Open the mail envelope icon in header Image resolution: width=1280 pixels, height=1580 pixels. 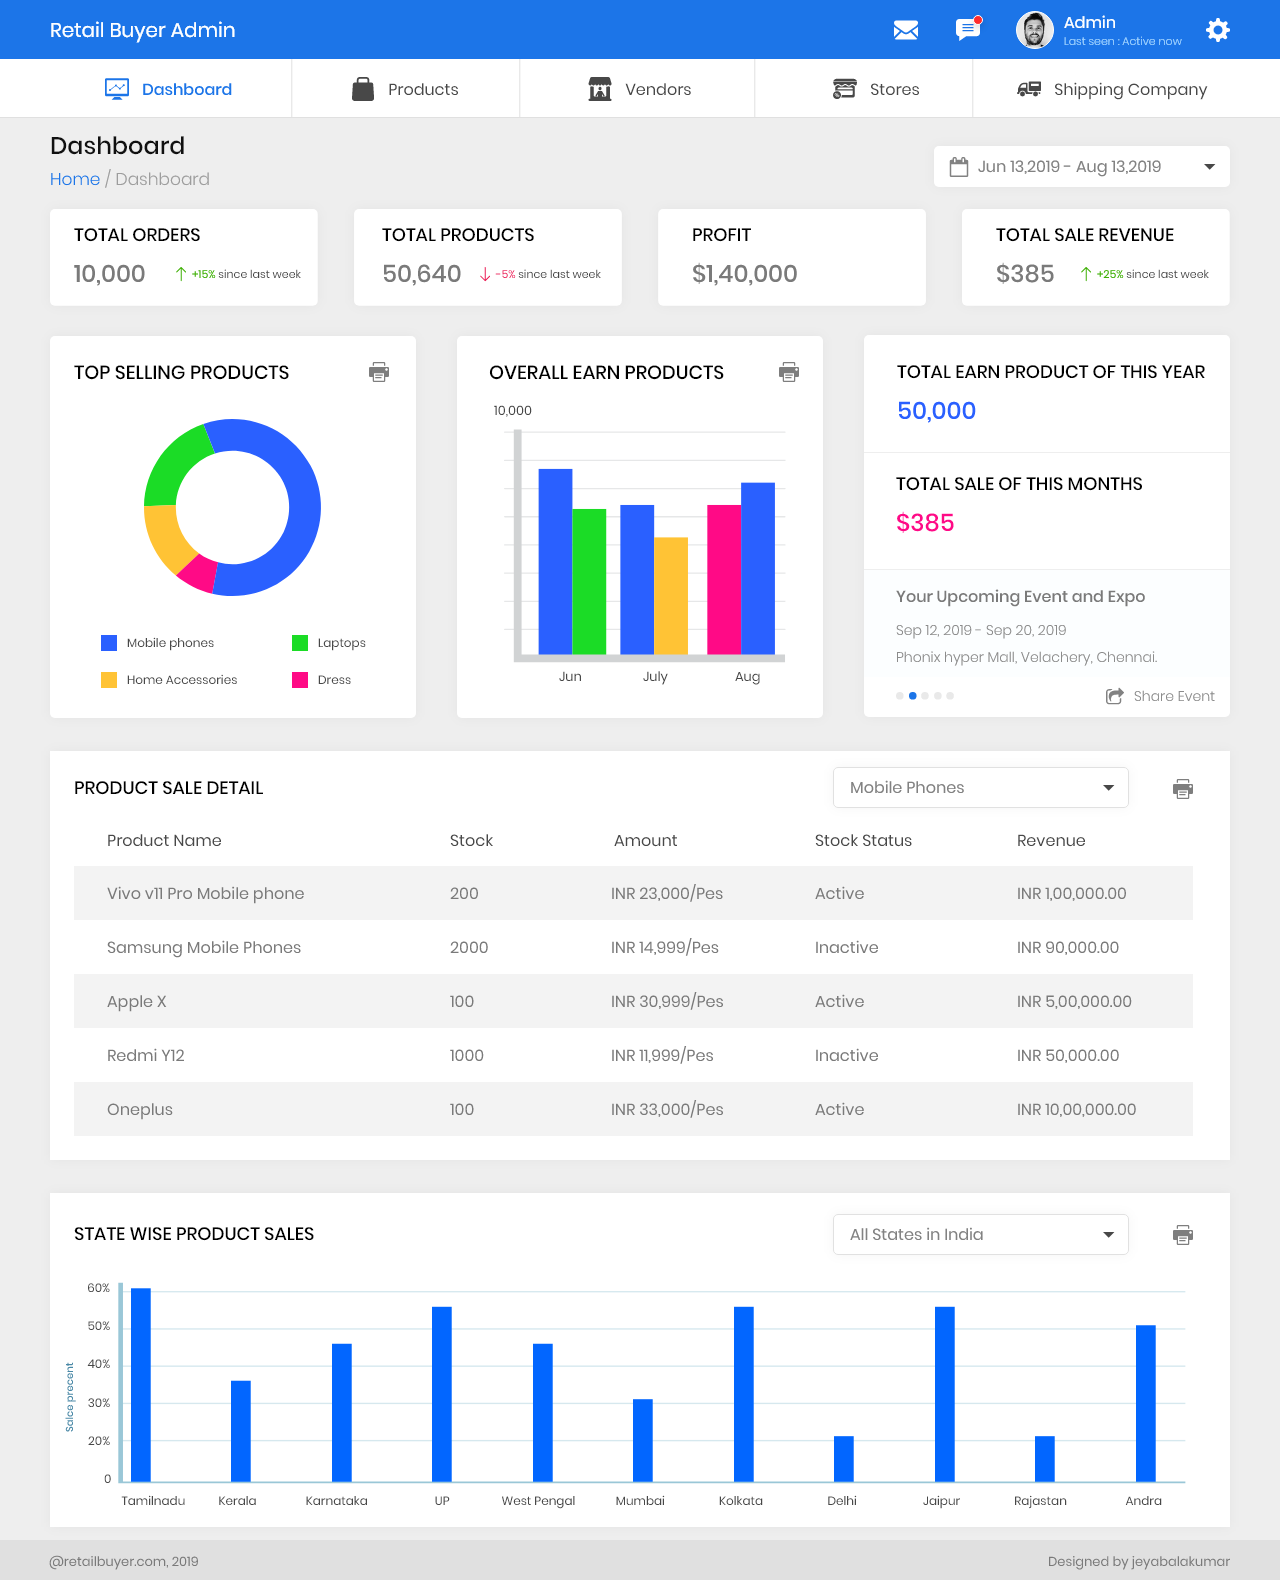coord(905,30)
